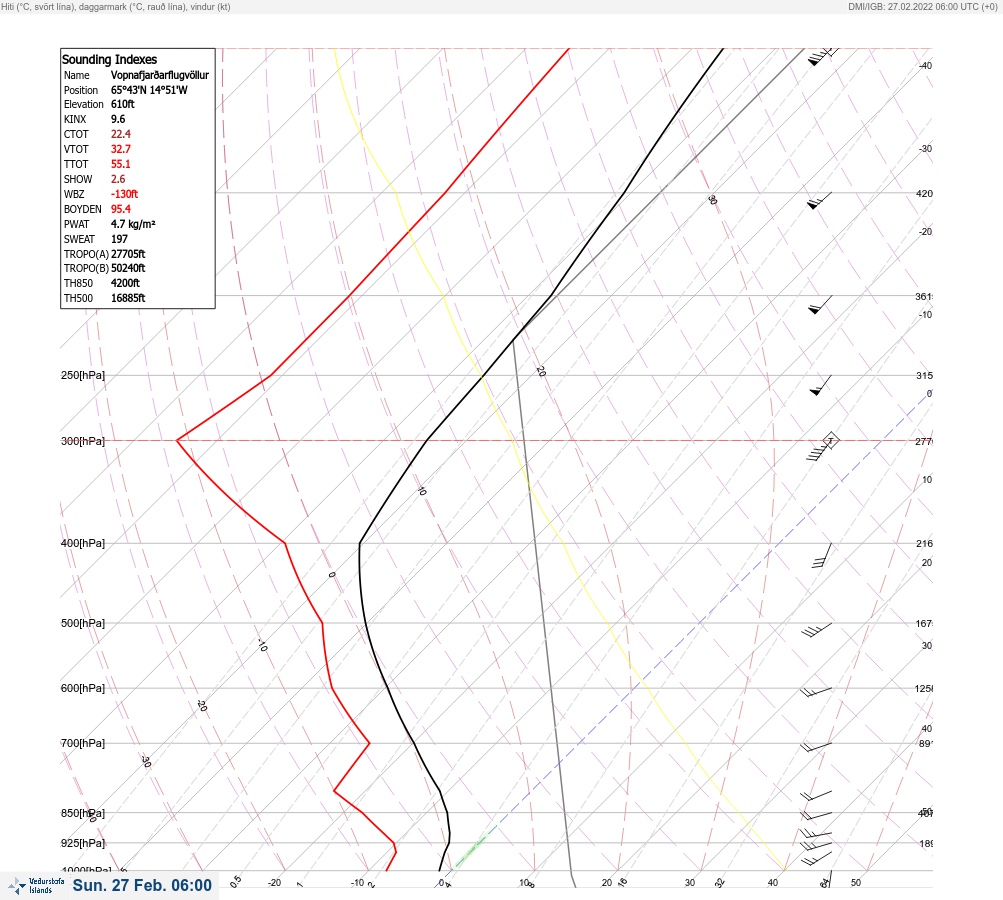Click the -40 label on the right axis
This screenshot has height=900, width=1003.
pos(925,66)
